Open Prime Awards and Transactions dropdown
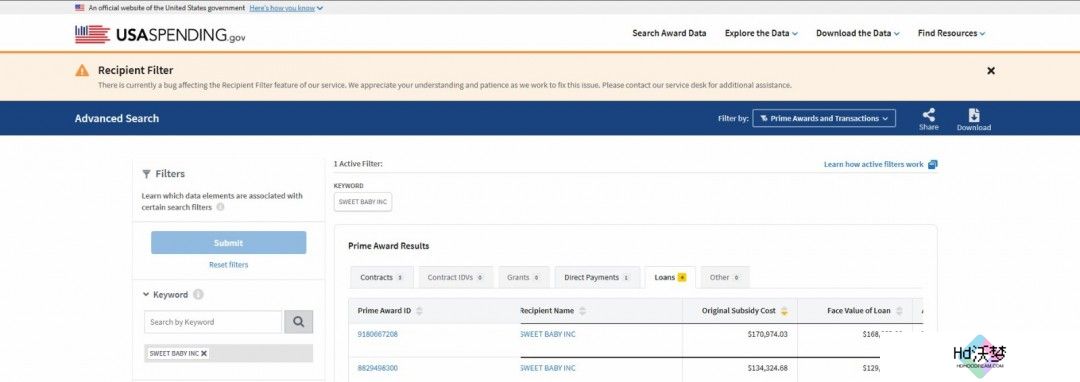The width and height of the screenshot is (1080, 382). (824, 118)
